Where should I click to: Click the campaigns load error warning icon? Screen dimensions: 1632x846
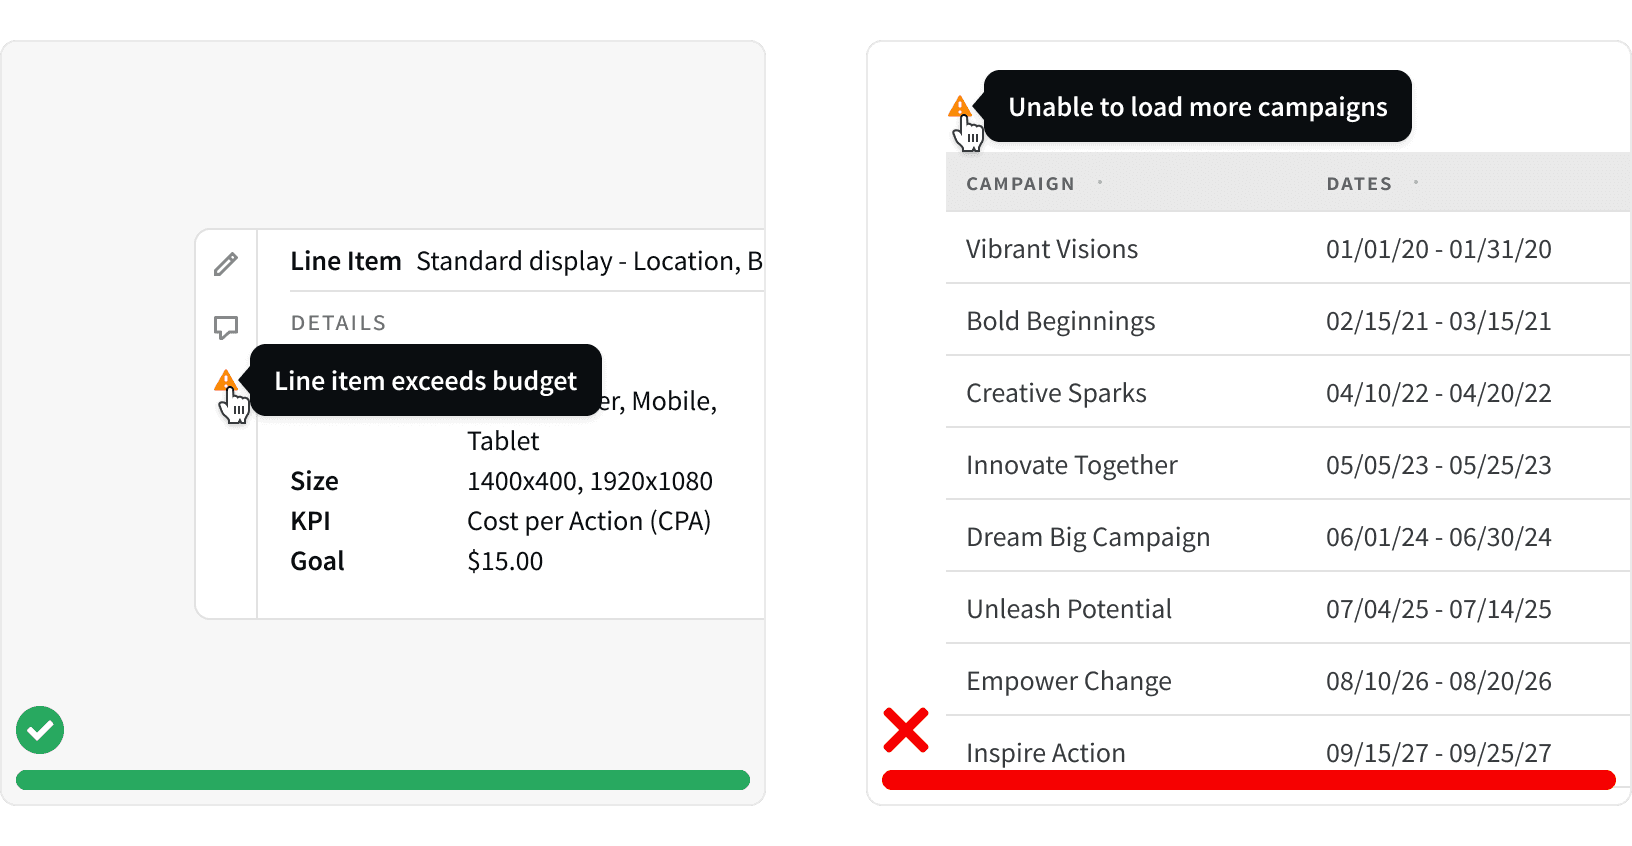point(959,106)
